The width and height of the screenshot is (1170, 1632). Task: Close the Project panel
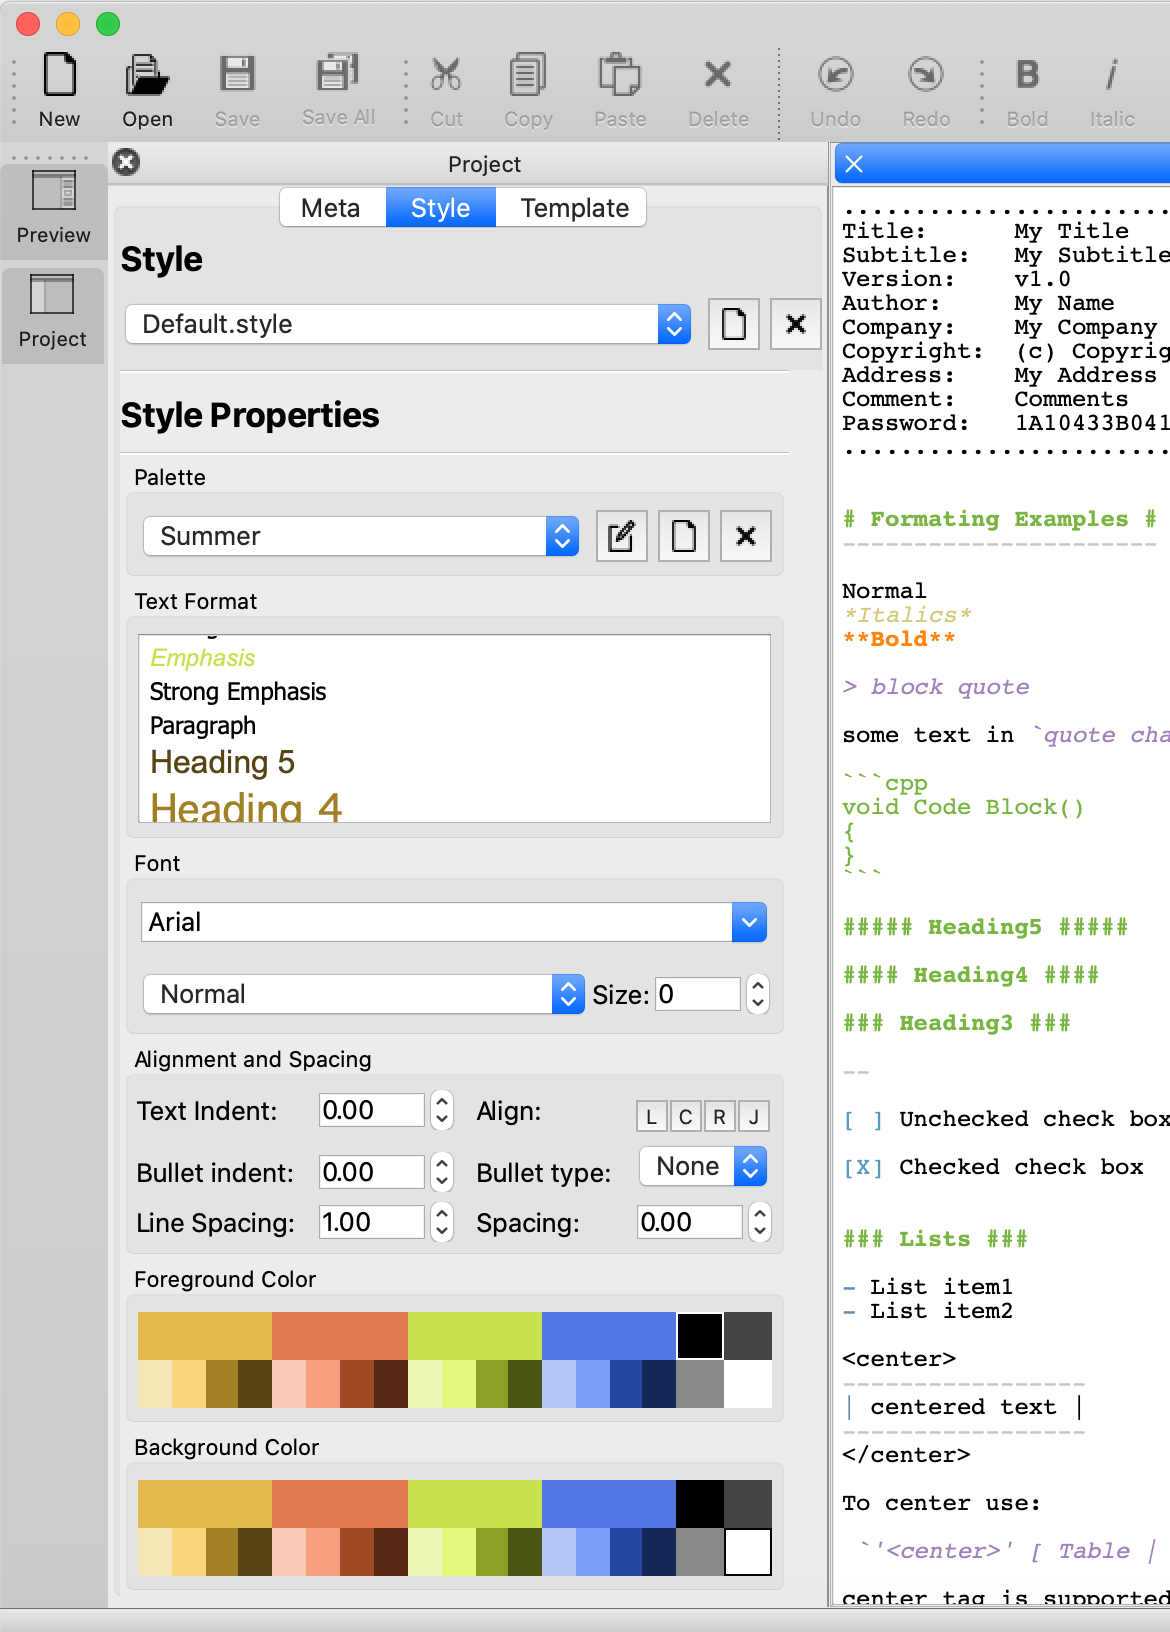[126, 162]
